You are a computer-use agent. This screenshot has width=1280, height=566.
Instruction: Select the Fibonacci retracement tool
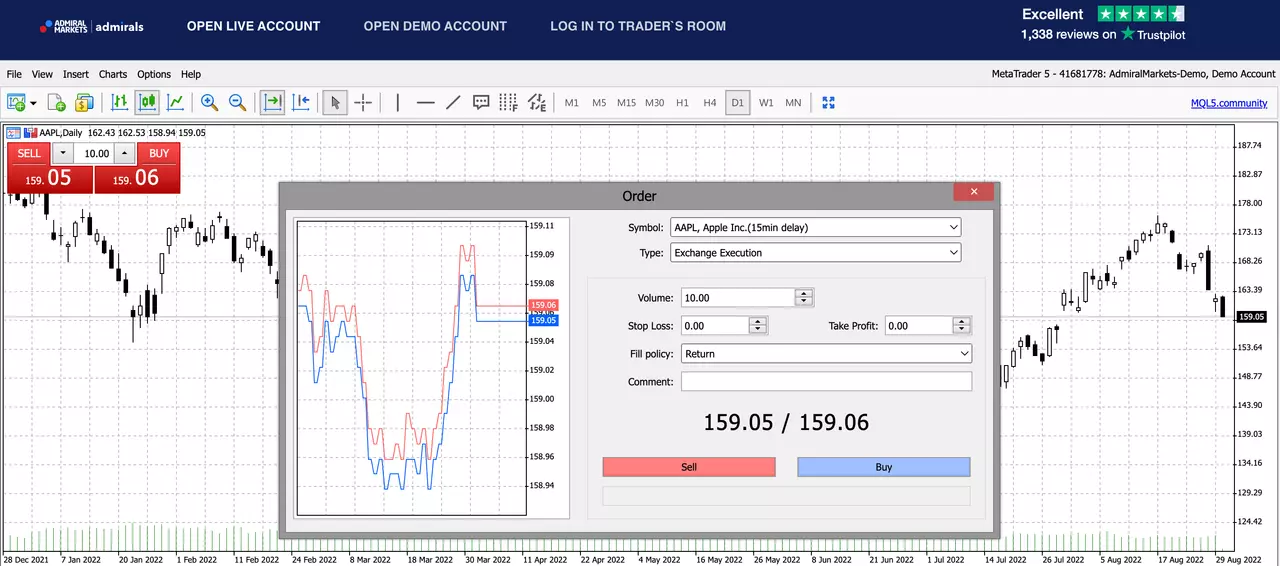tap(509, 102)
